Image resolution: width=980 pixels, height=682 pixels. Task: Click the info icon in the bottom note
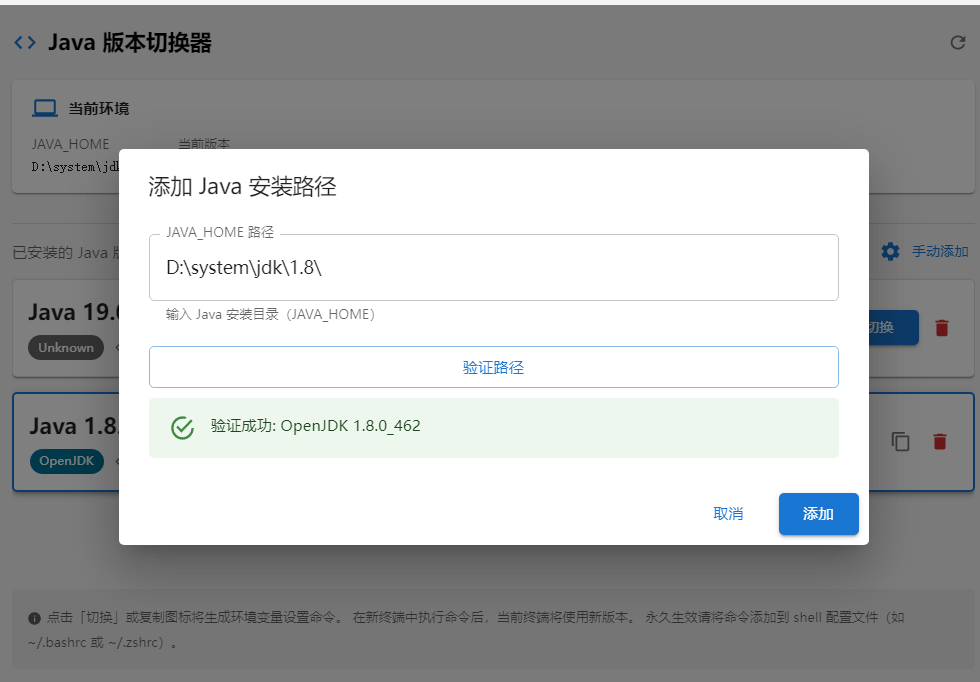(x=34, y=618)
